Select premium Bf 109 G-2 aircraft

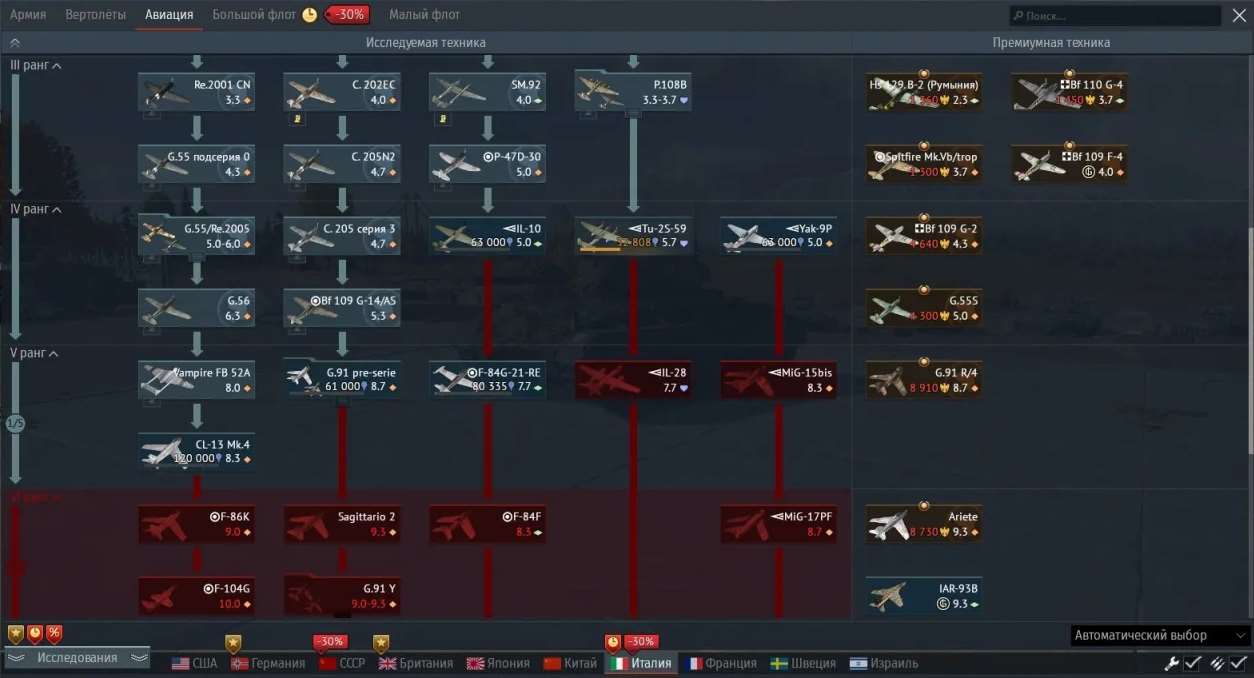(924, 235)
